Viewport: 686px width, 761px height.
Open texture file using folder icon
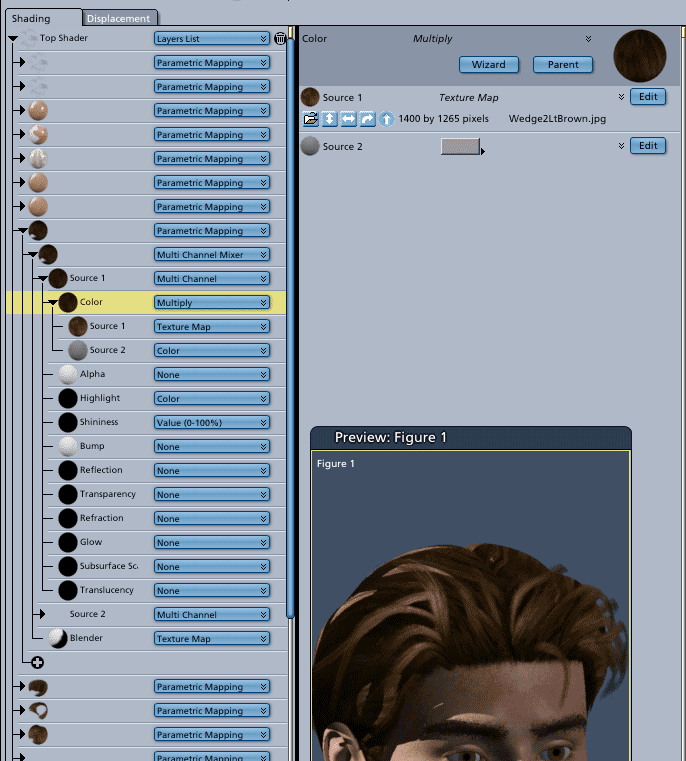pos(311,119)
